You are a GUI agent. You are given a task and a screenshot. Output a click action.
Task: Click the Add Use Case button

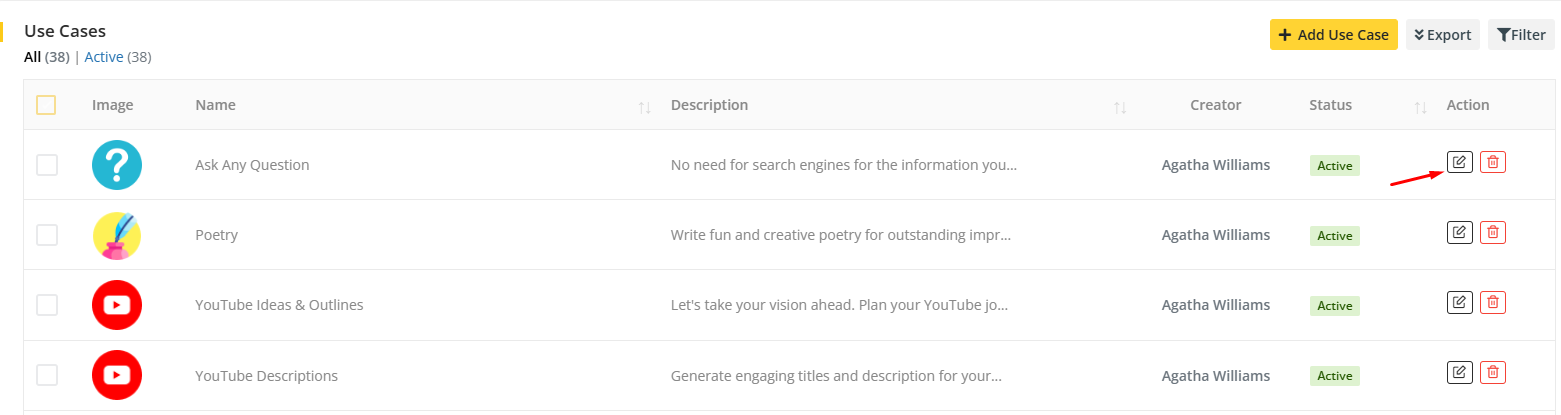coord(1333,35)
